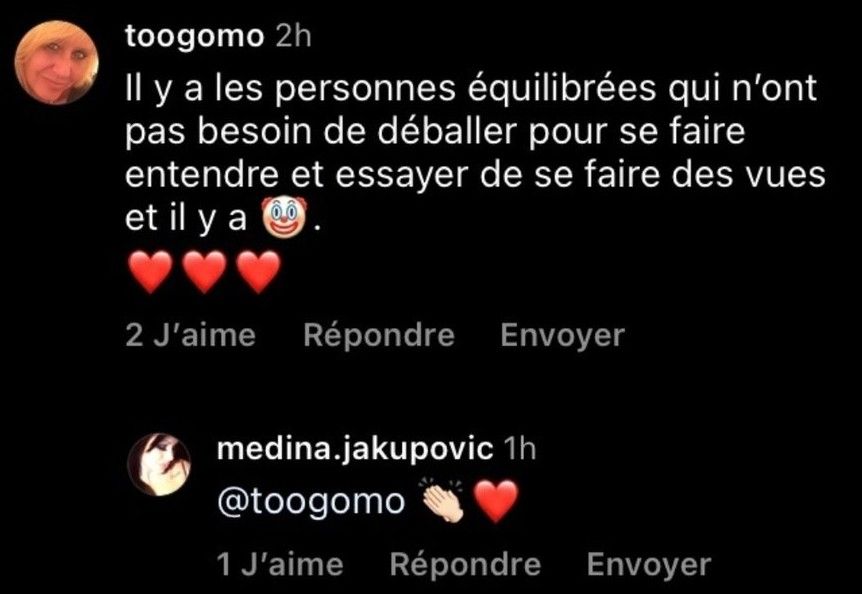Visit the medina.jakupovic username link
The image size is (862, 594).
point(355,450)
